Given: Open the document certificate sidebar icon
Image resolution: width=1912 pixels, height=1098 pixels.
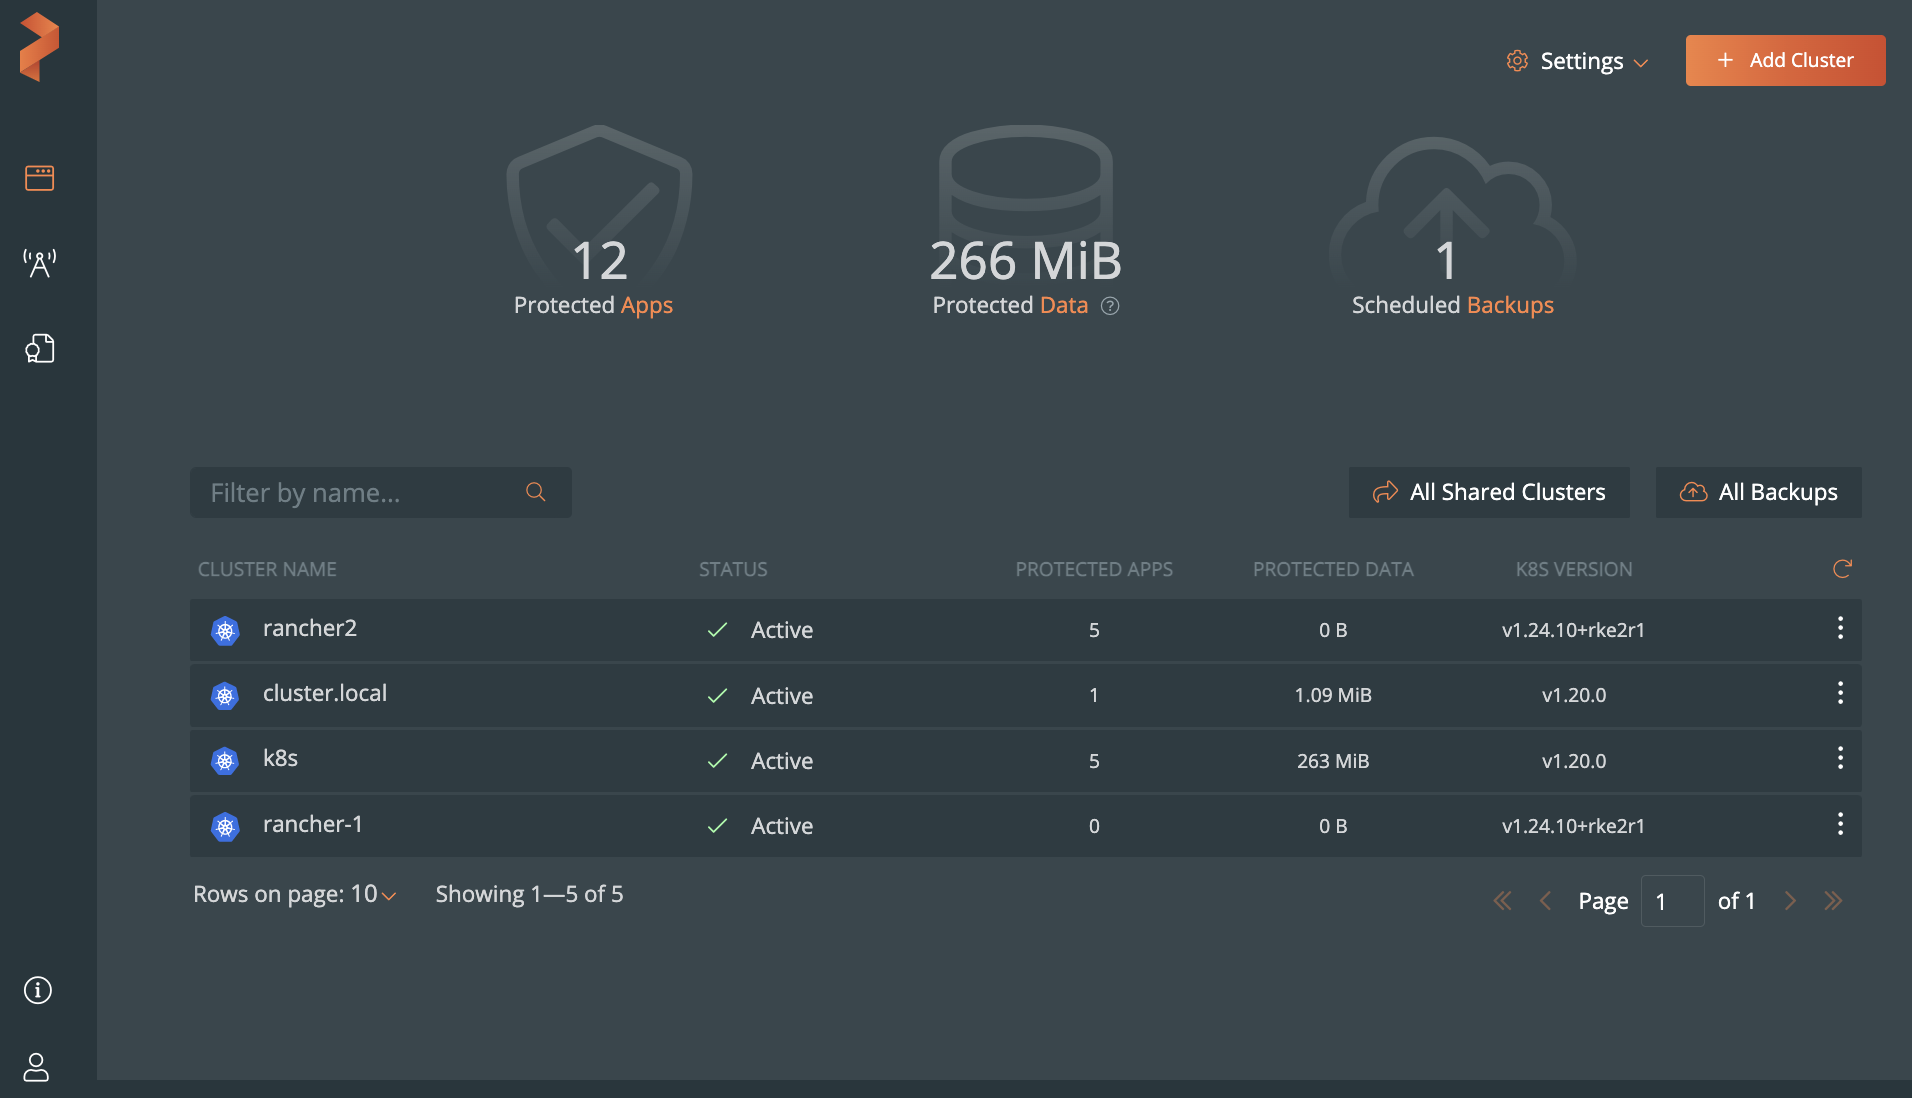Looking at the screenshot, I should pos(39,348).
